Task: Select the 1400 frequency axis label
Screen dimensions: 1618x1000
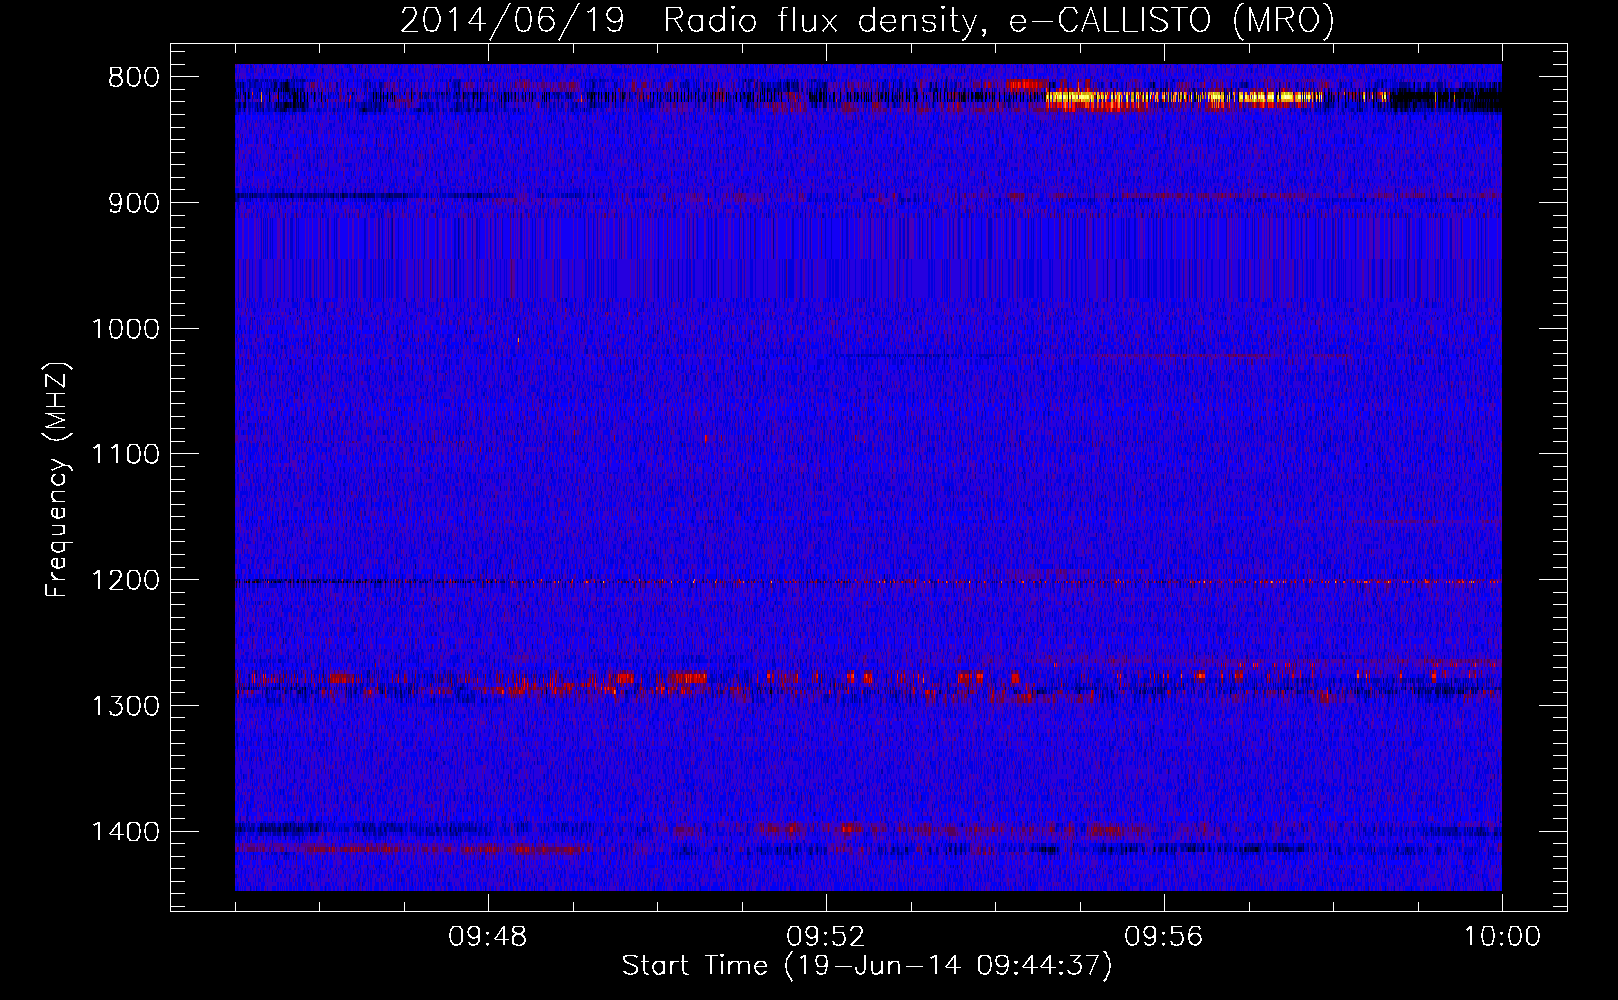Action: 125,833
